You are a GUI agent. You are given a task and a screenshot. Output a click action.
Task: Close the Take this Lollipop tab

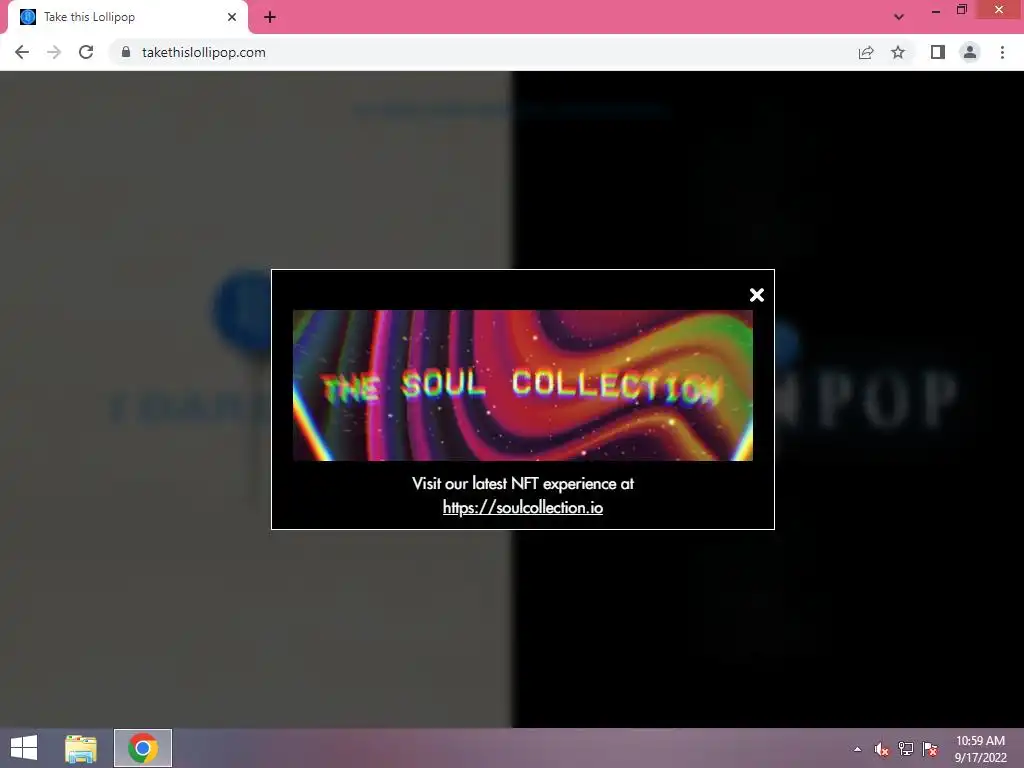click(x=232, y=17)
